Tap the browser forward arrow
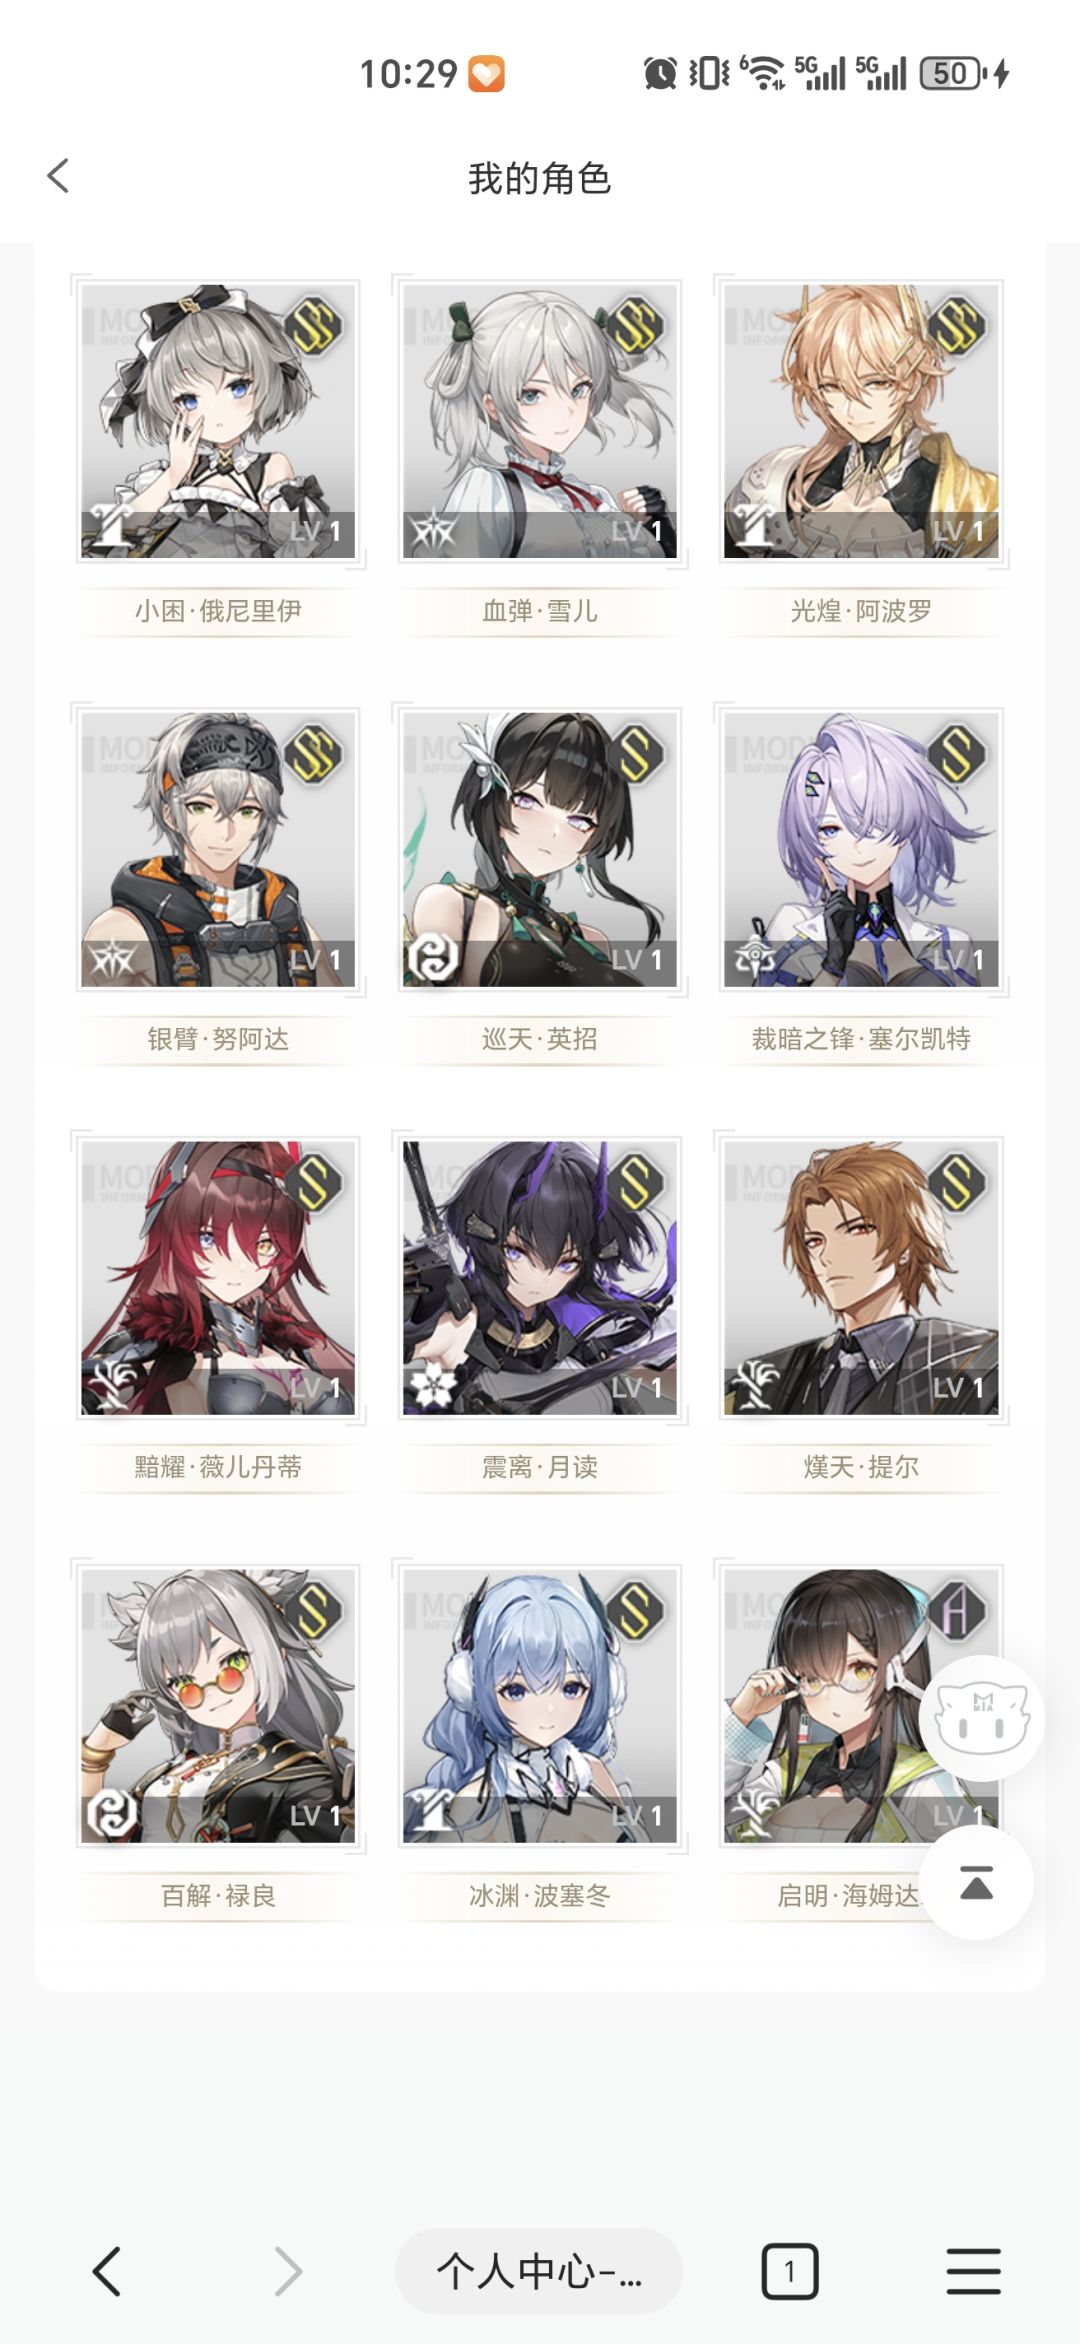The height and width of the screenshot is (2344, 1080). pos(288,2271)
